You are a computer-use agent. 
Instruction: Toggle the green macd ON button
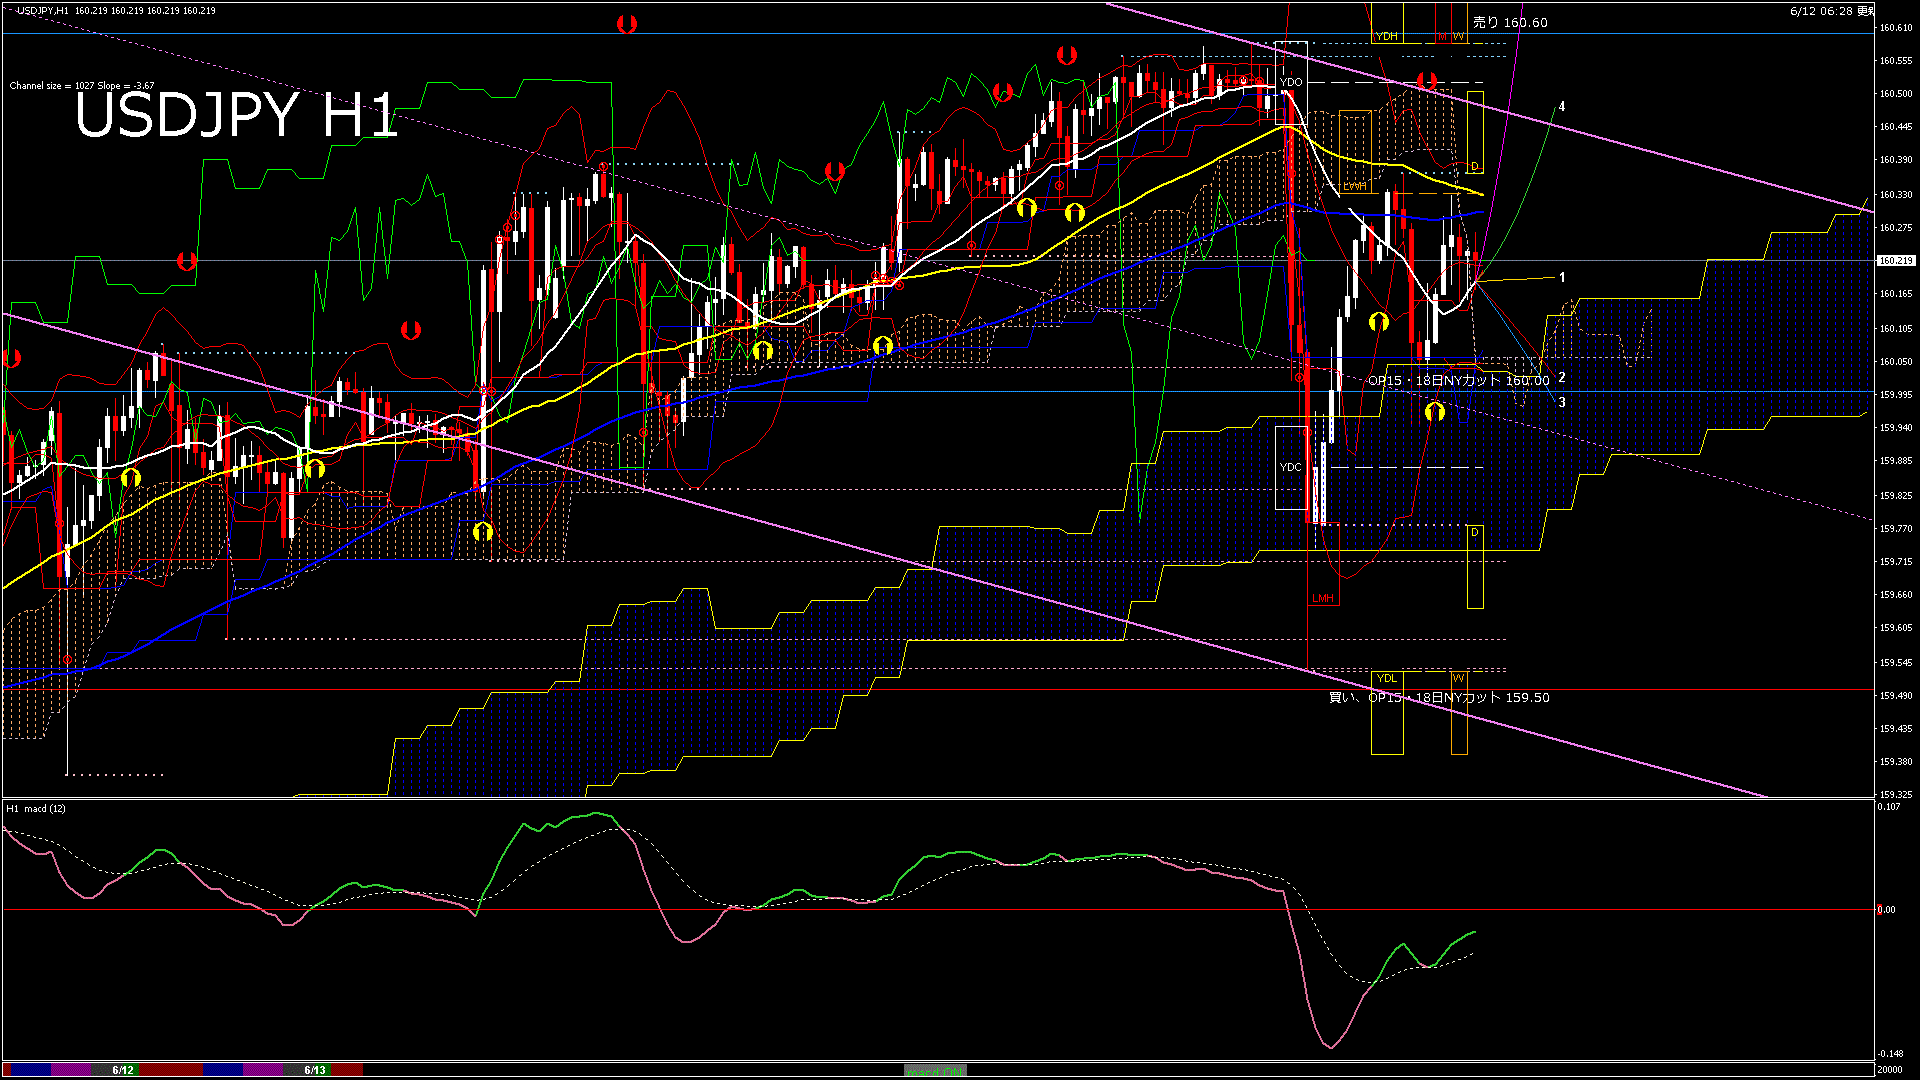click(935, 1070)
